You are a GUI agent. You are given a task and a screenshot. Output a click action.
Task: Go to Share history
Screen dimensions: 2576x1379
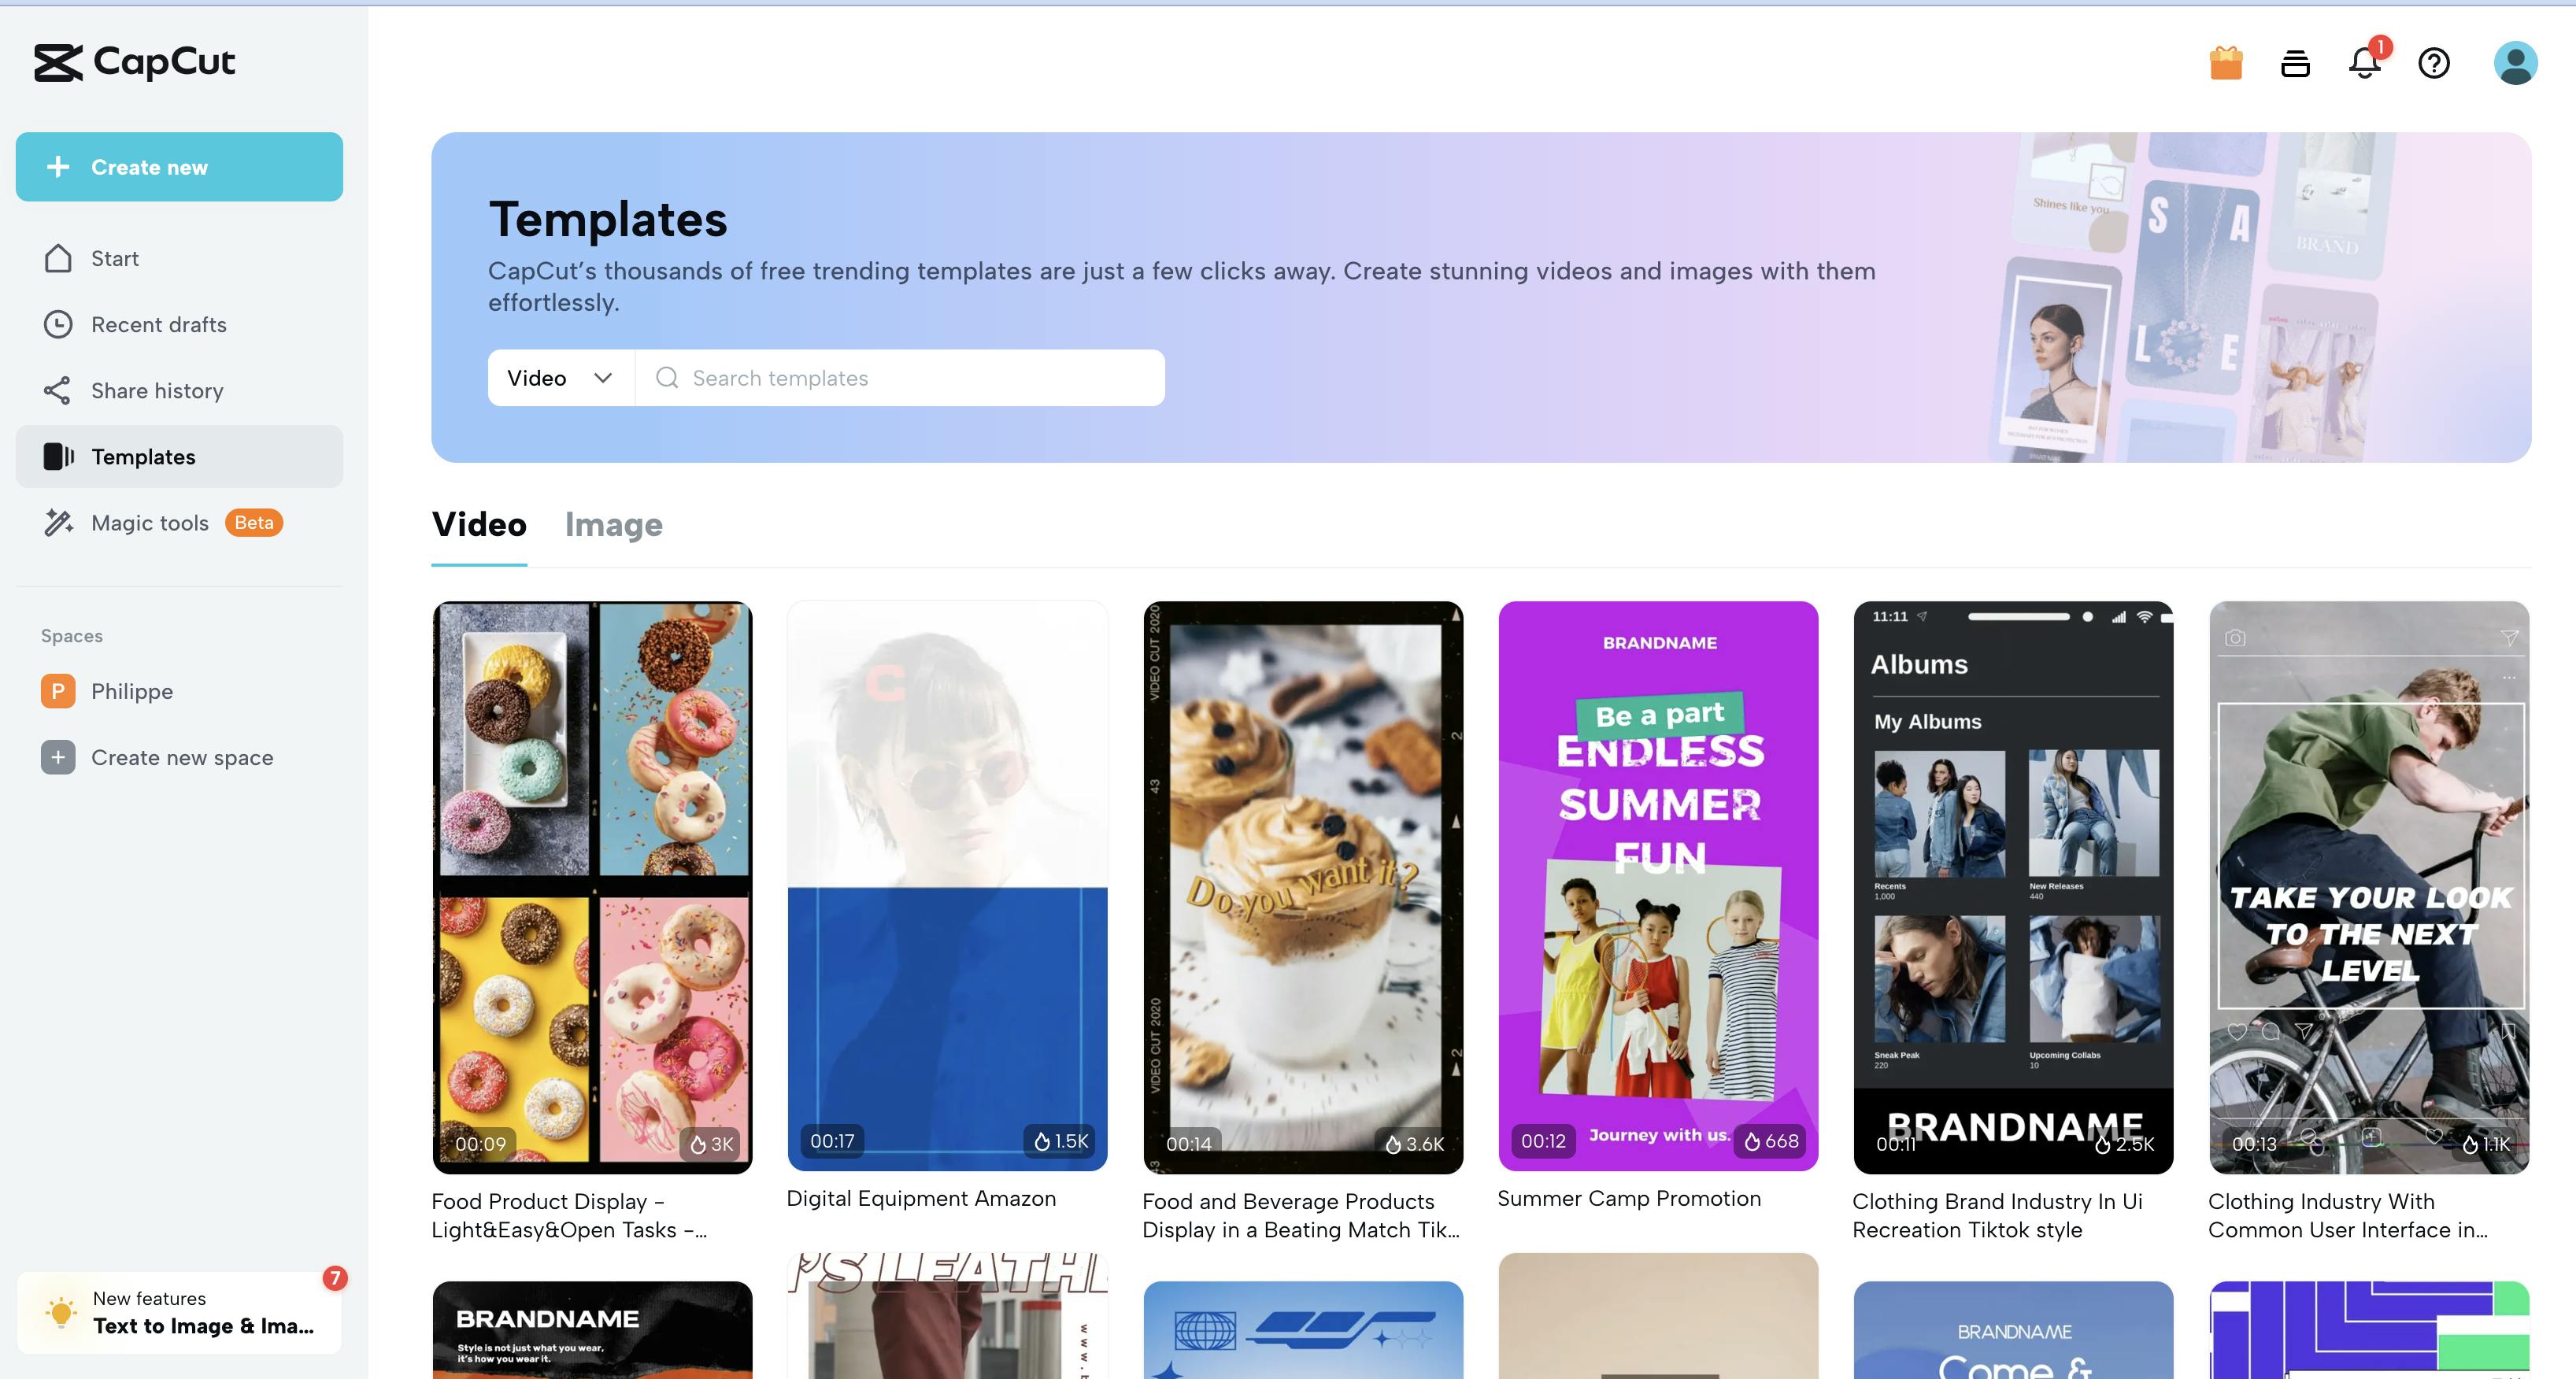pyautogui.click(x=157, y=391)
